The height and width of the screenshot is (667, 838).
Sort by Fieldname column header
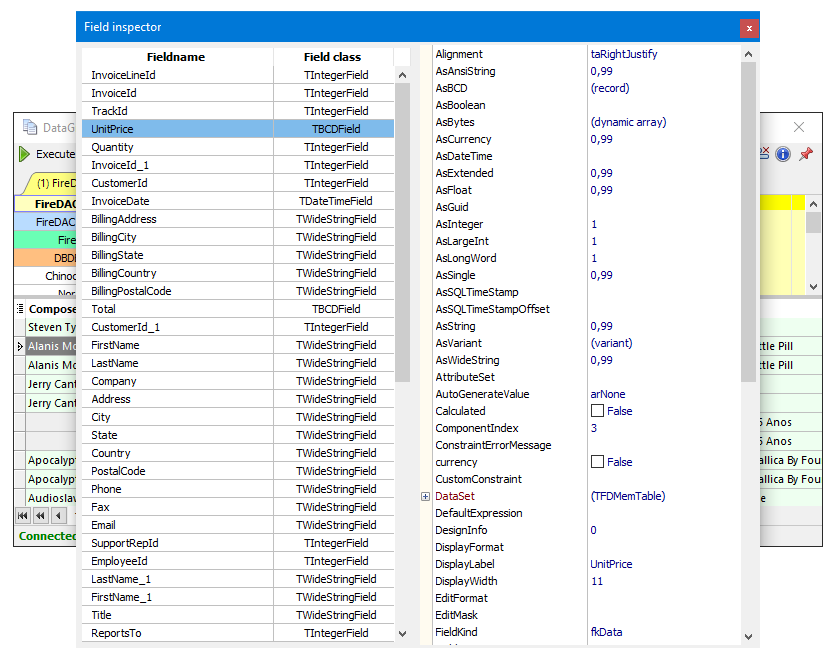point(176,57)
